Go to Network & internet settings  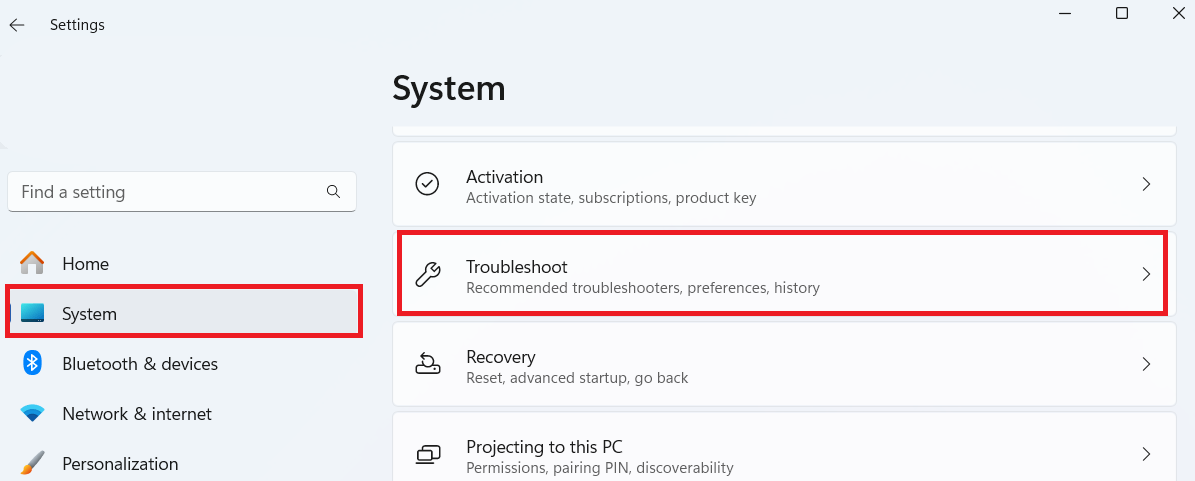(137, 414)
